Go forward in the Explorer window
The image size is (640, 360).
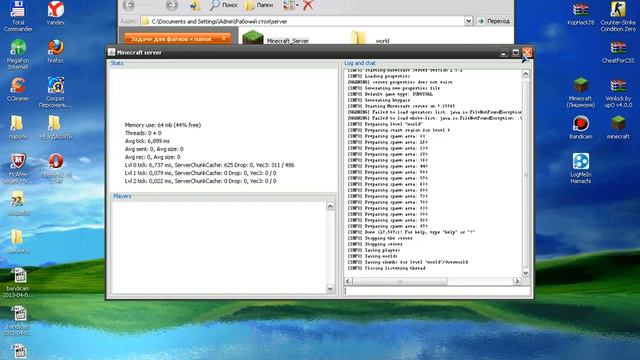point(172,5)
